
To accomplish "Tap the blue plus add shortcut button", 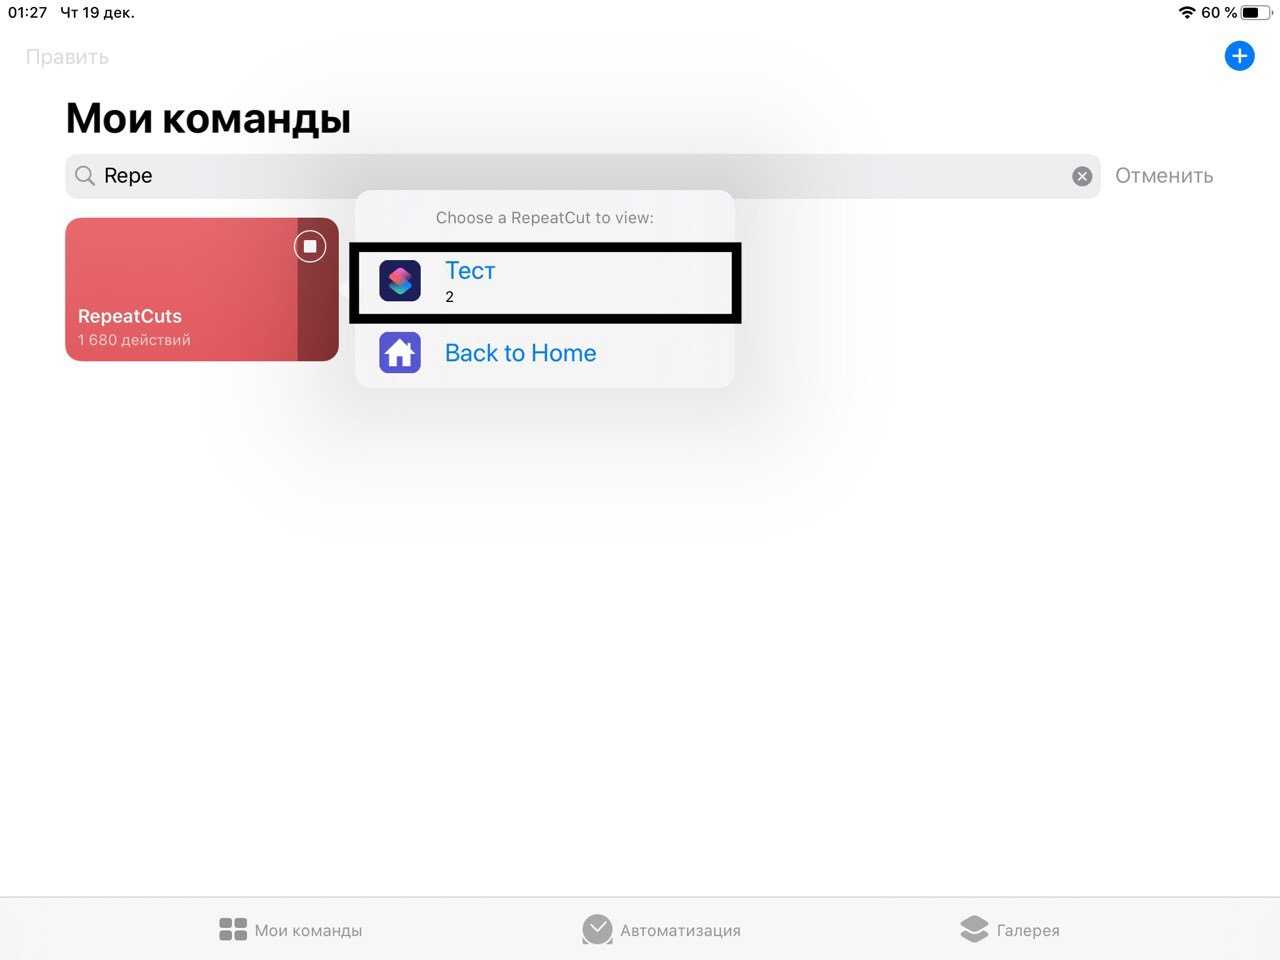I will (1239, 56).
